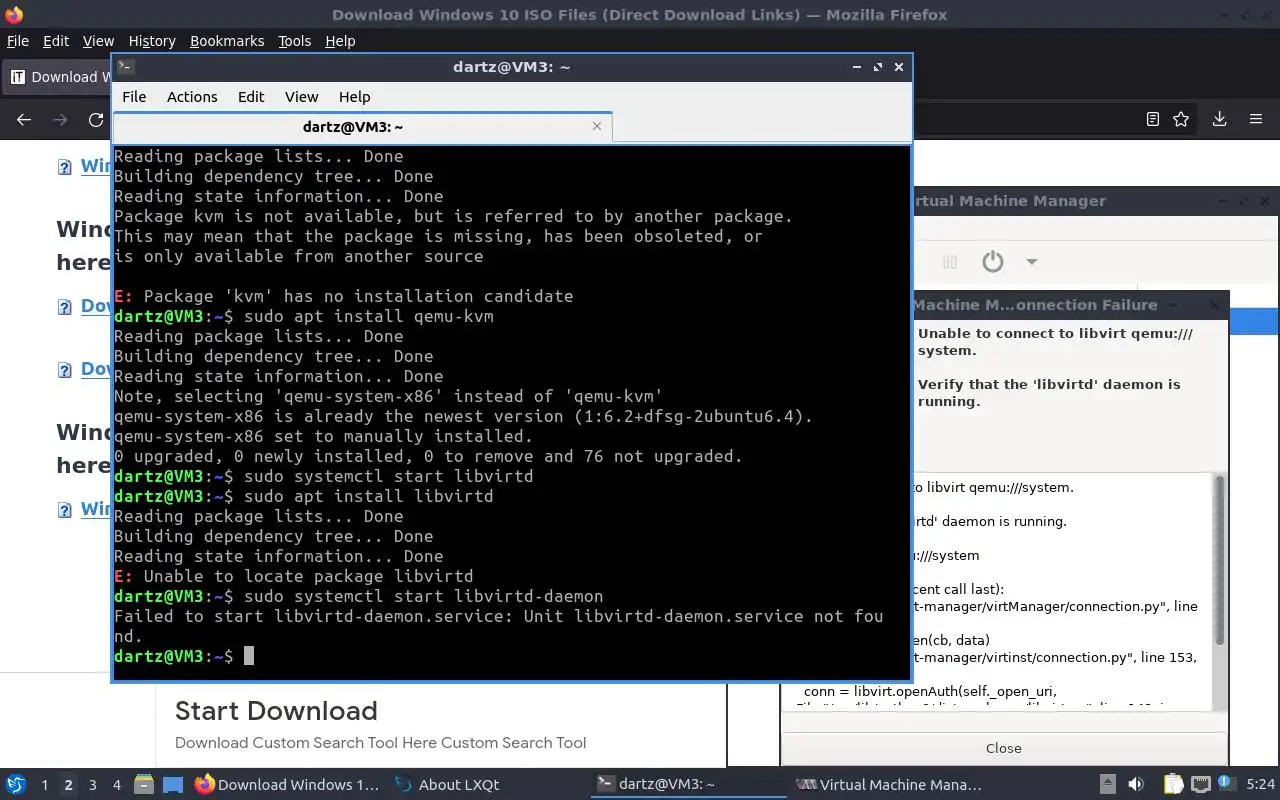Open the Firefox Edit menu
This screenshot has width=1280, height=800.
56,41
